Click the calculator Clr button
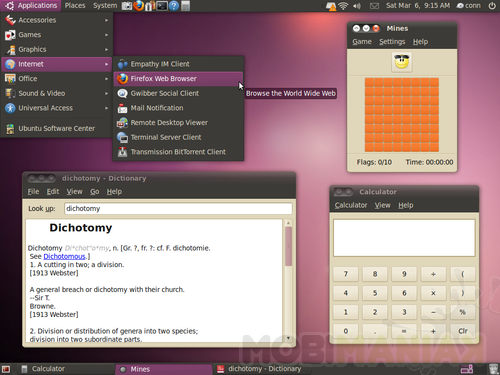Viewport: 500px width, 375px height. tap(463, 331)
